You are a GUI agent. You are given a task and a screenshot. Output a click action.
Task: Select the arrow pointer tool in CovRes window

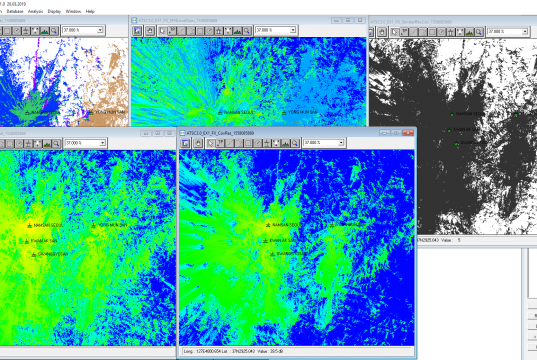point(211,143)
